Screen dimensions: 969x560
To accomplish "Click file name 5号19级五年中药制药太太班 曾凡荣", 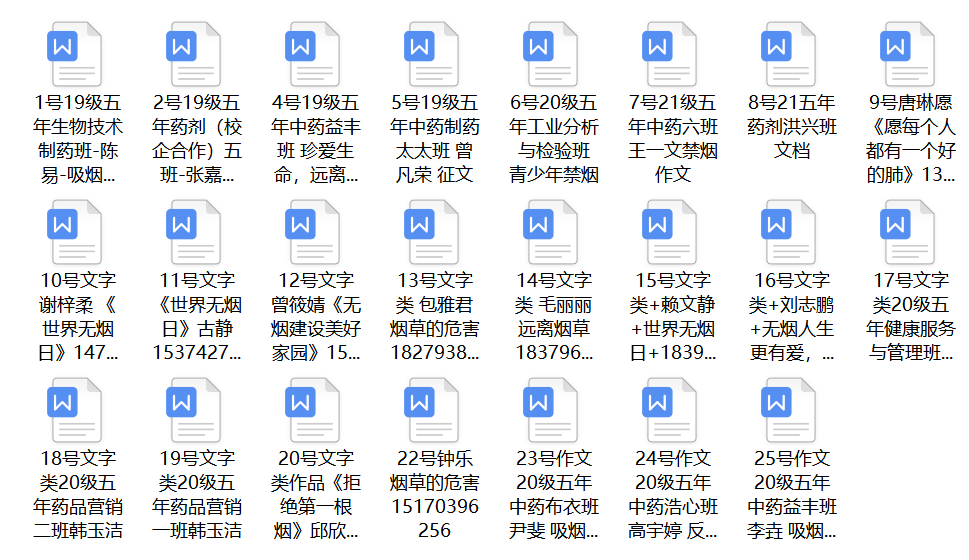I will coord(435,138).
